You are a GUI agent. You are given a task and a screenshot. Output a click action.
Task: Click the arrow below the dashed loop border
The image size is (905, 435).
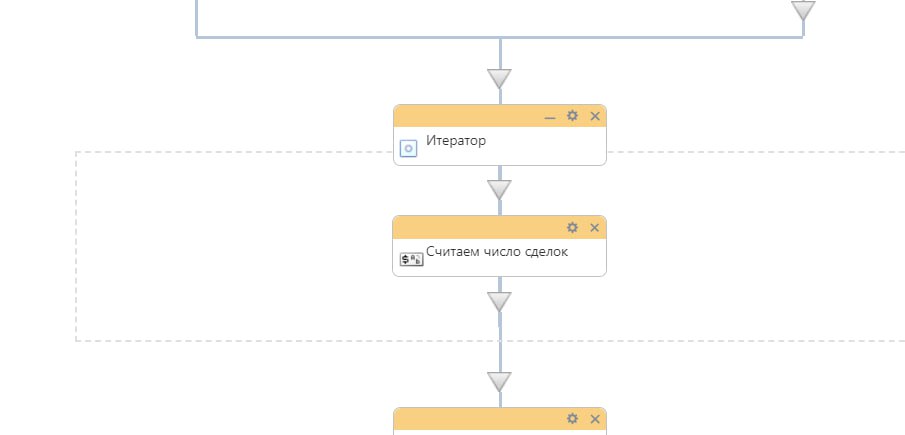(499, 381)
